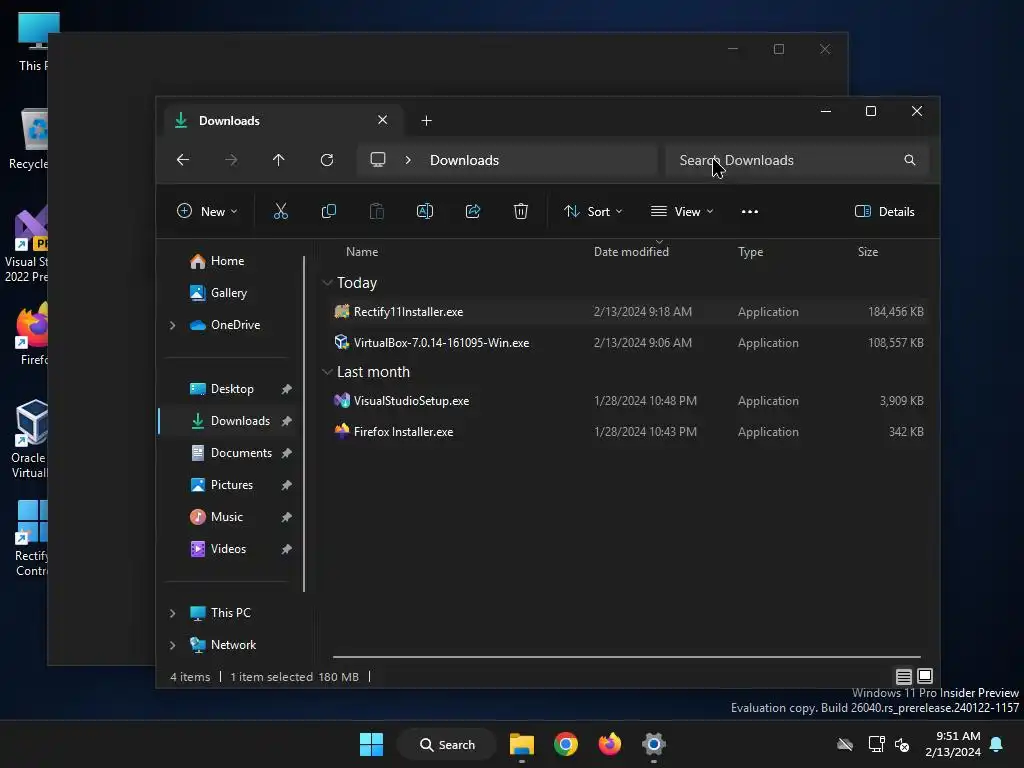The image size is (1024, 768).
Task: Click Downloads in the address bar
Action: point(464,160)
